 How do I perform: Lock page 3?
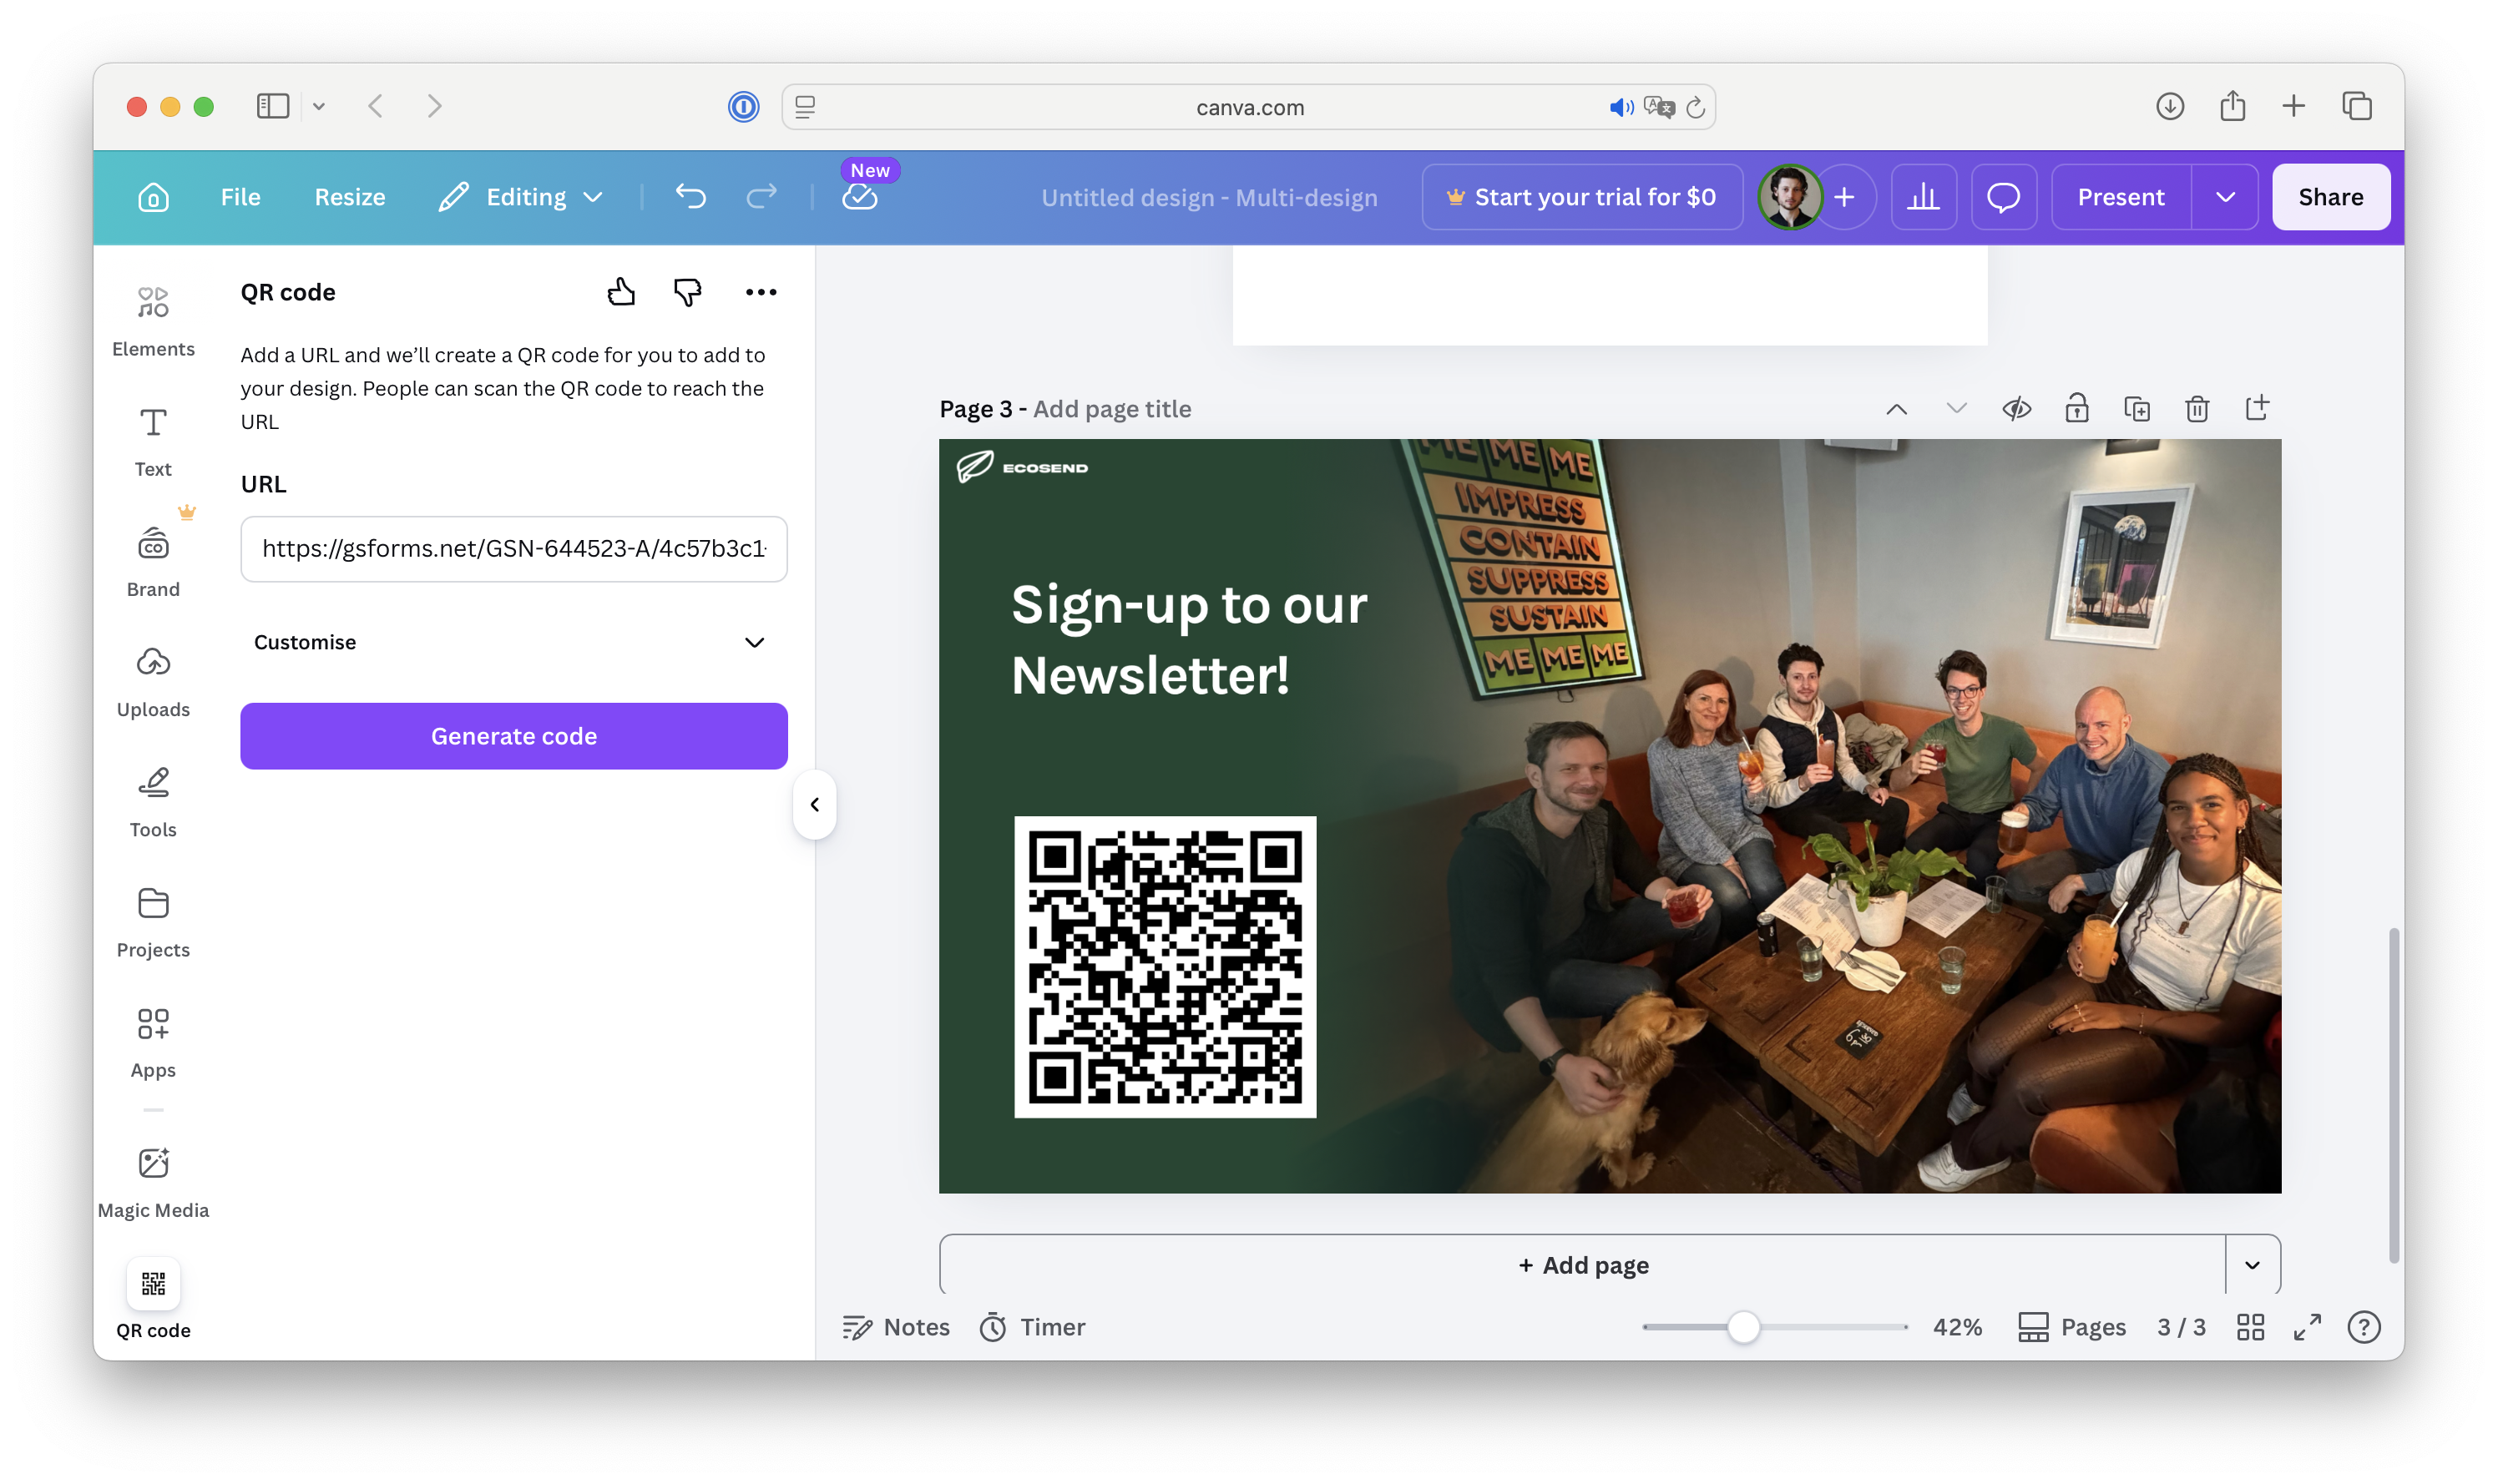[x=2077, y=408]
